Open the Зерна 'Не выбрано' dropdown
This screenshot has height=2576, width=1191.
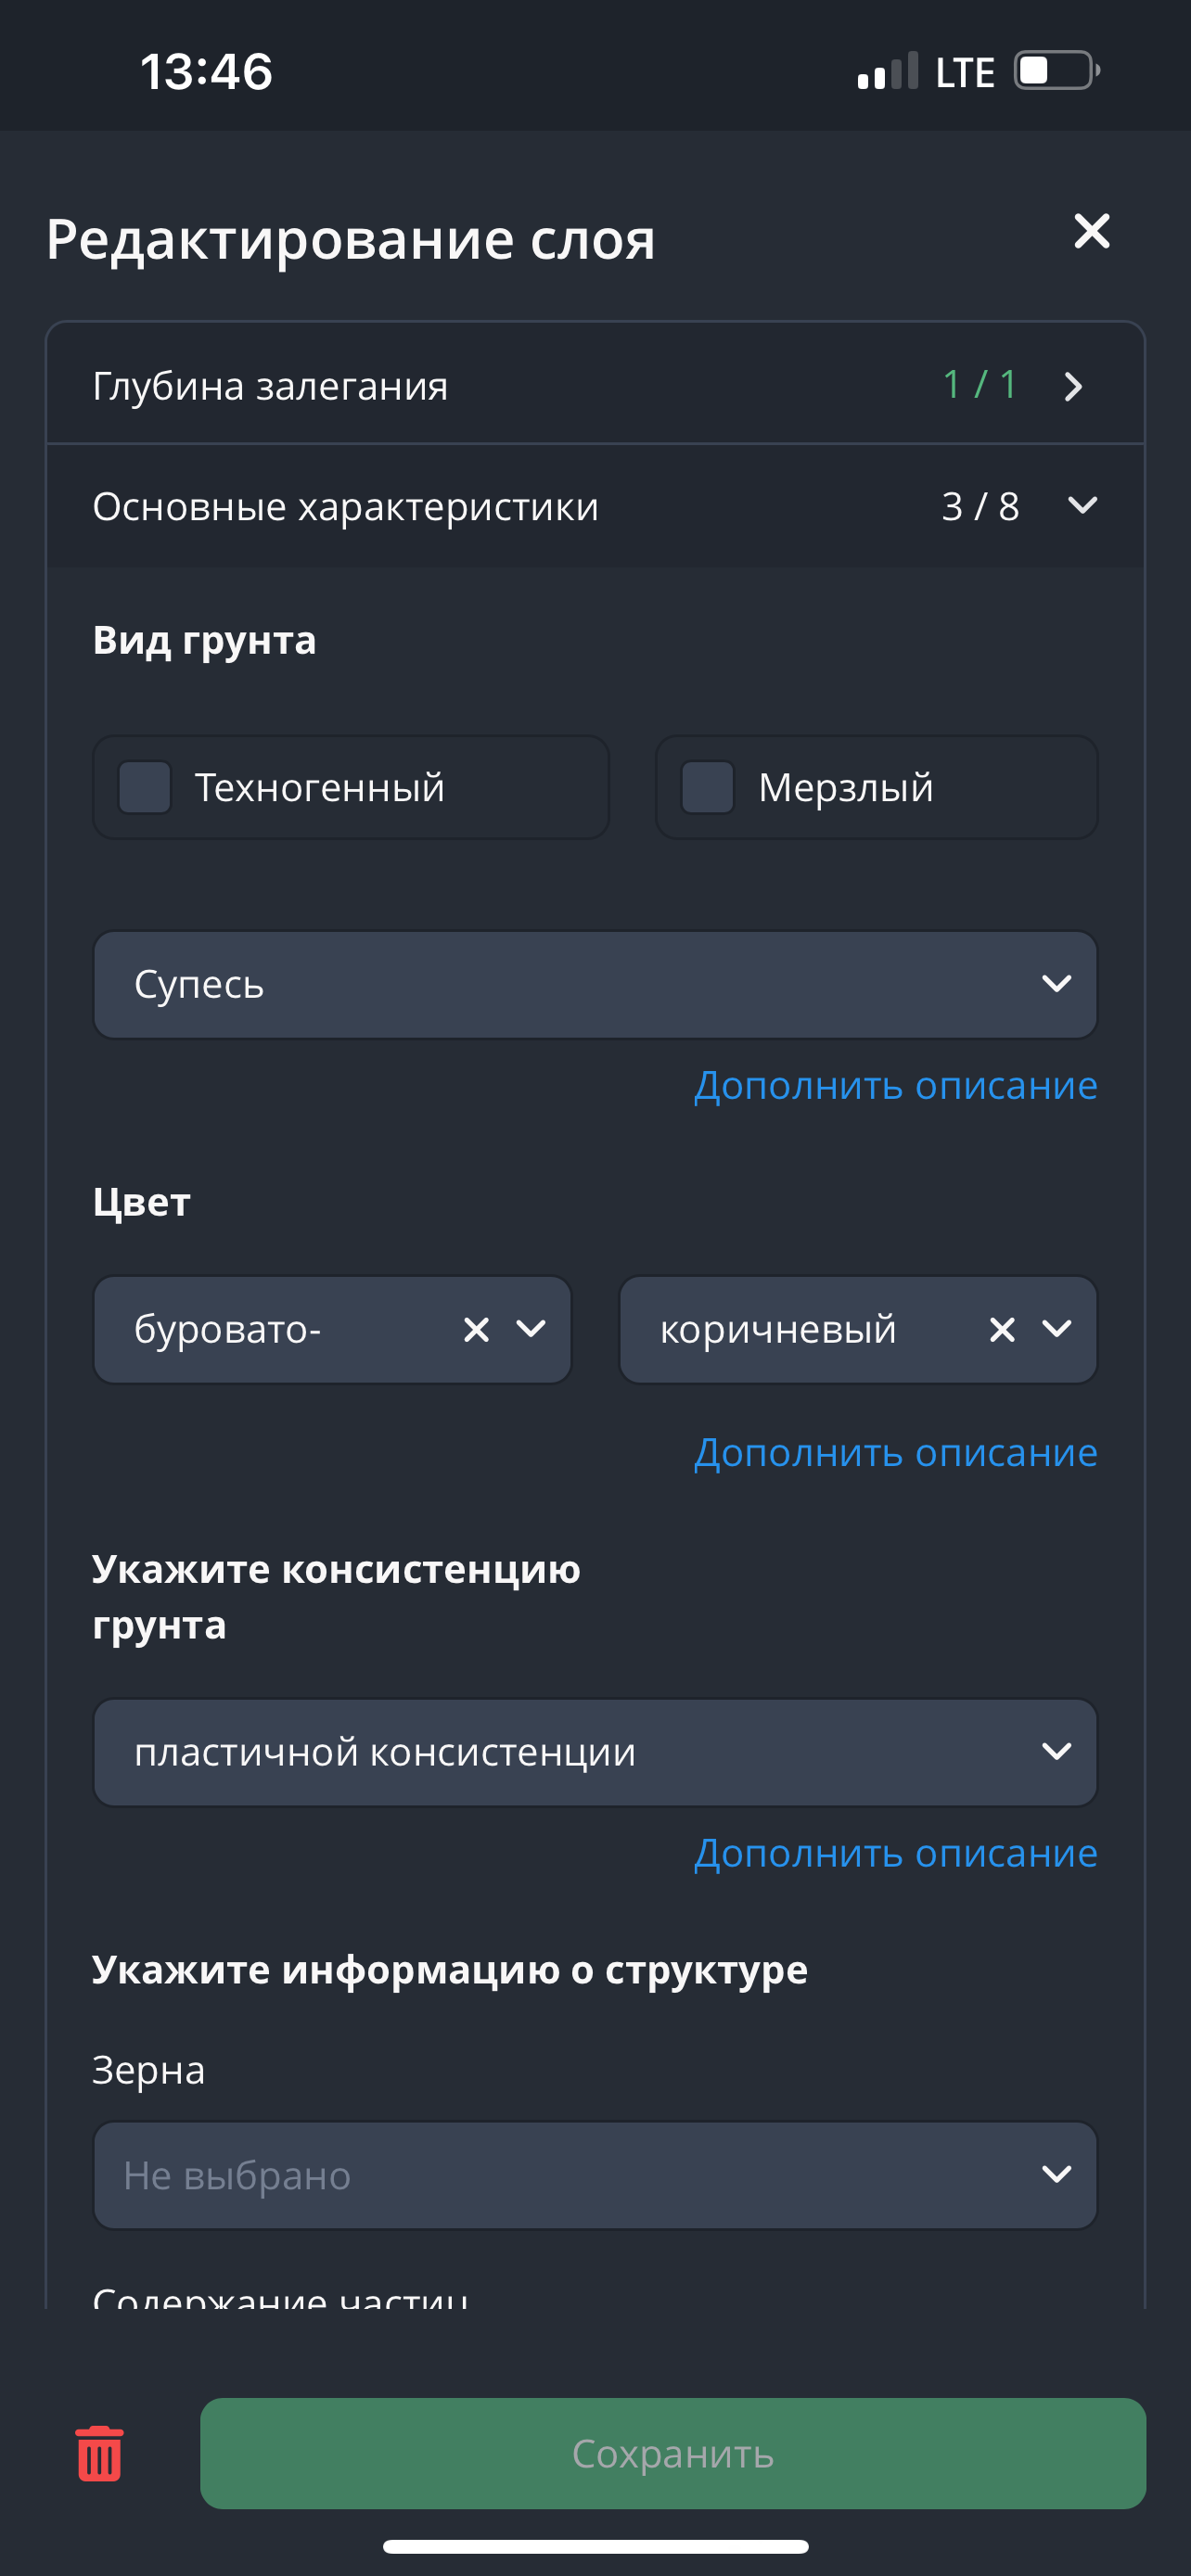pos(595,2175)
